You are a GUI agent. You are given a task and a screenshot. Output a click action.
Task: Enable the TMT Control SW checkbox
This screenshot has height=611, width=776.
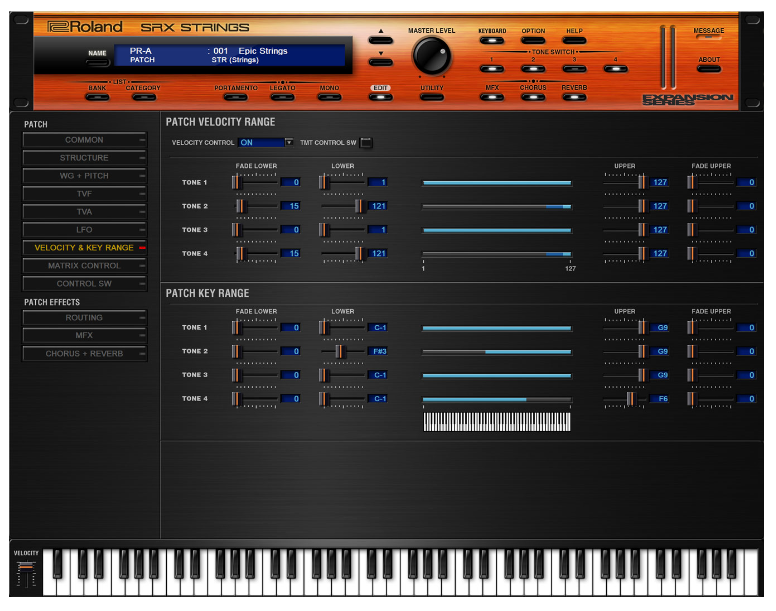366,142
